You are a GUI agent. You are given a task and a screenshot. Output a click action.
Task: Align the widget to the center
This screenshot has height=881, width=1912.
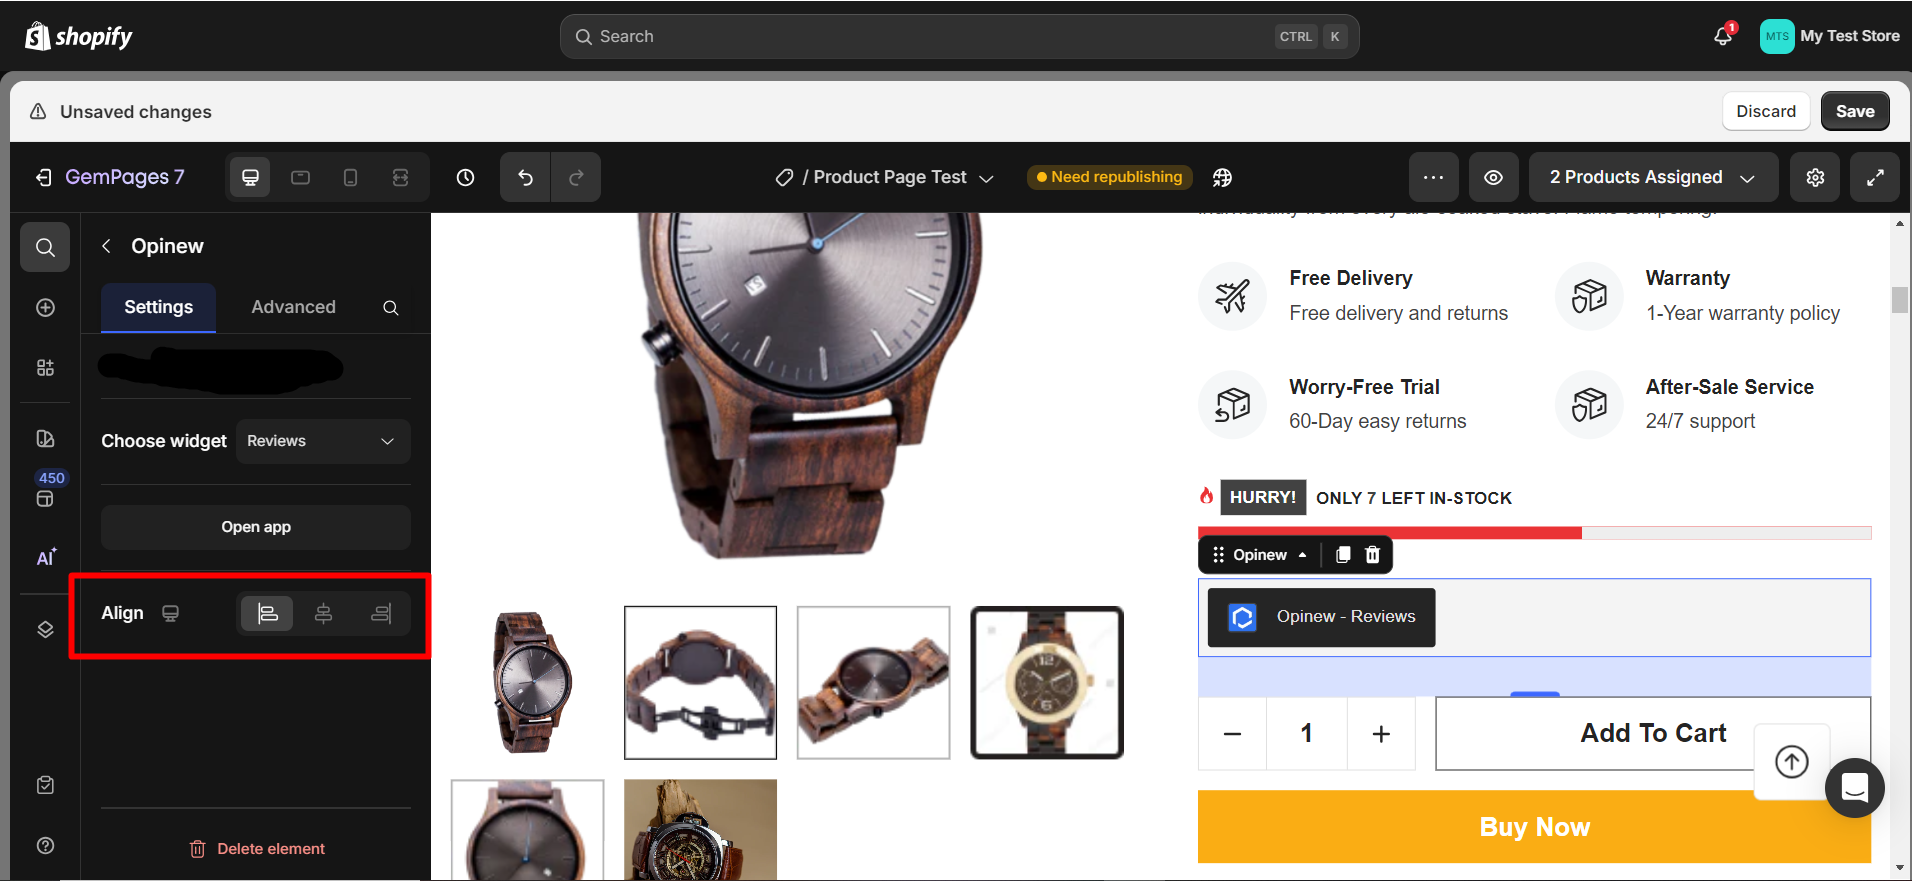tap(323, 613)
